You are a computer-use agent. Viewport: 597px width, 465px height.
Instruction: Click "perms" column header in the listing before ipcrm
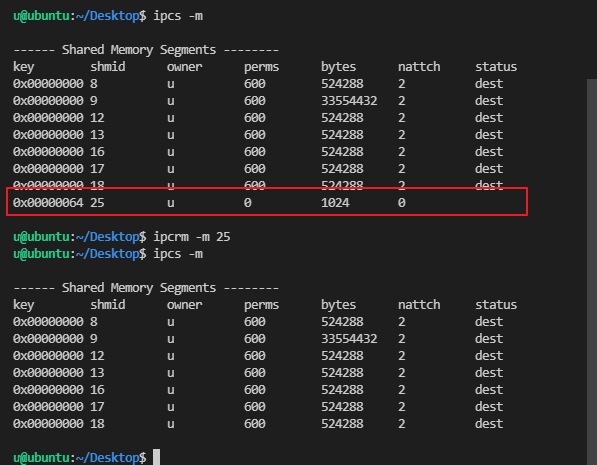click(262, 67)
